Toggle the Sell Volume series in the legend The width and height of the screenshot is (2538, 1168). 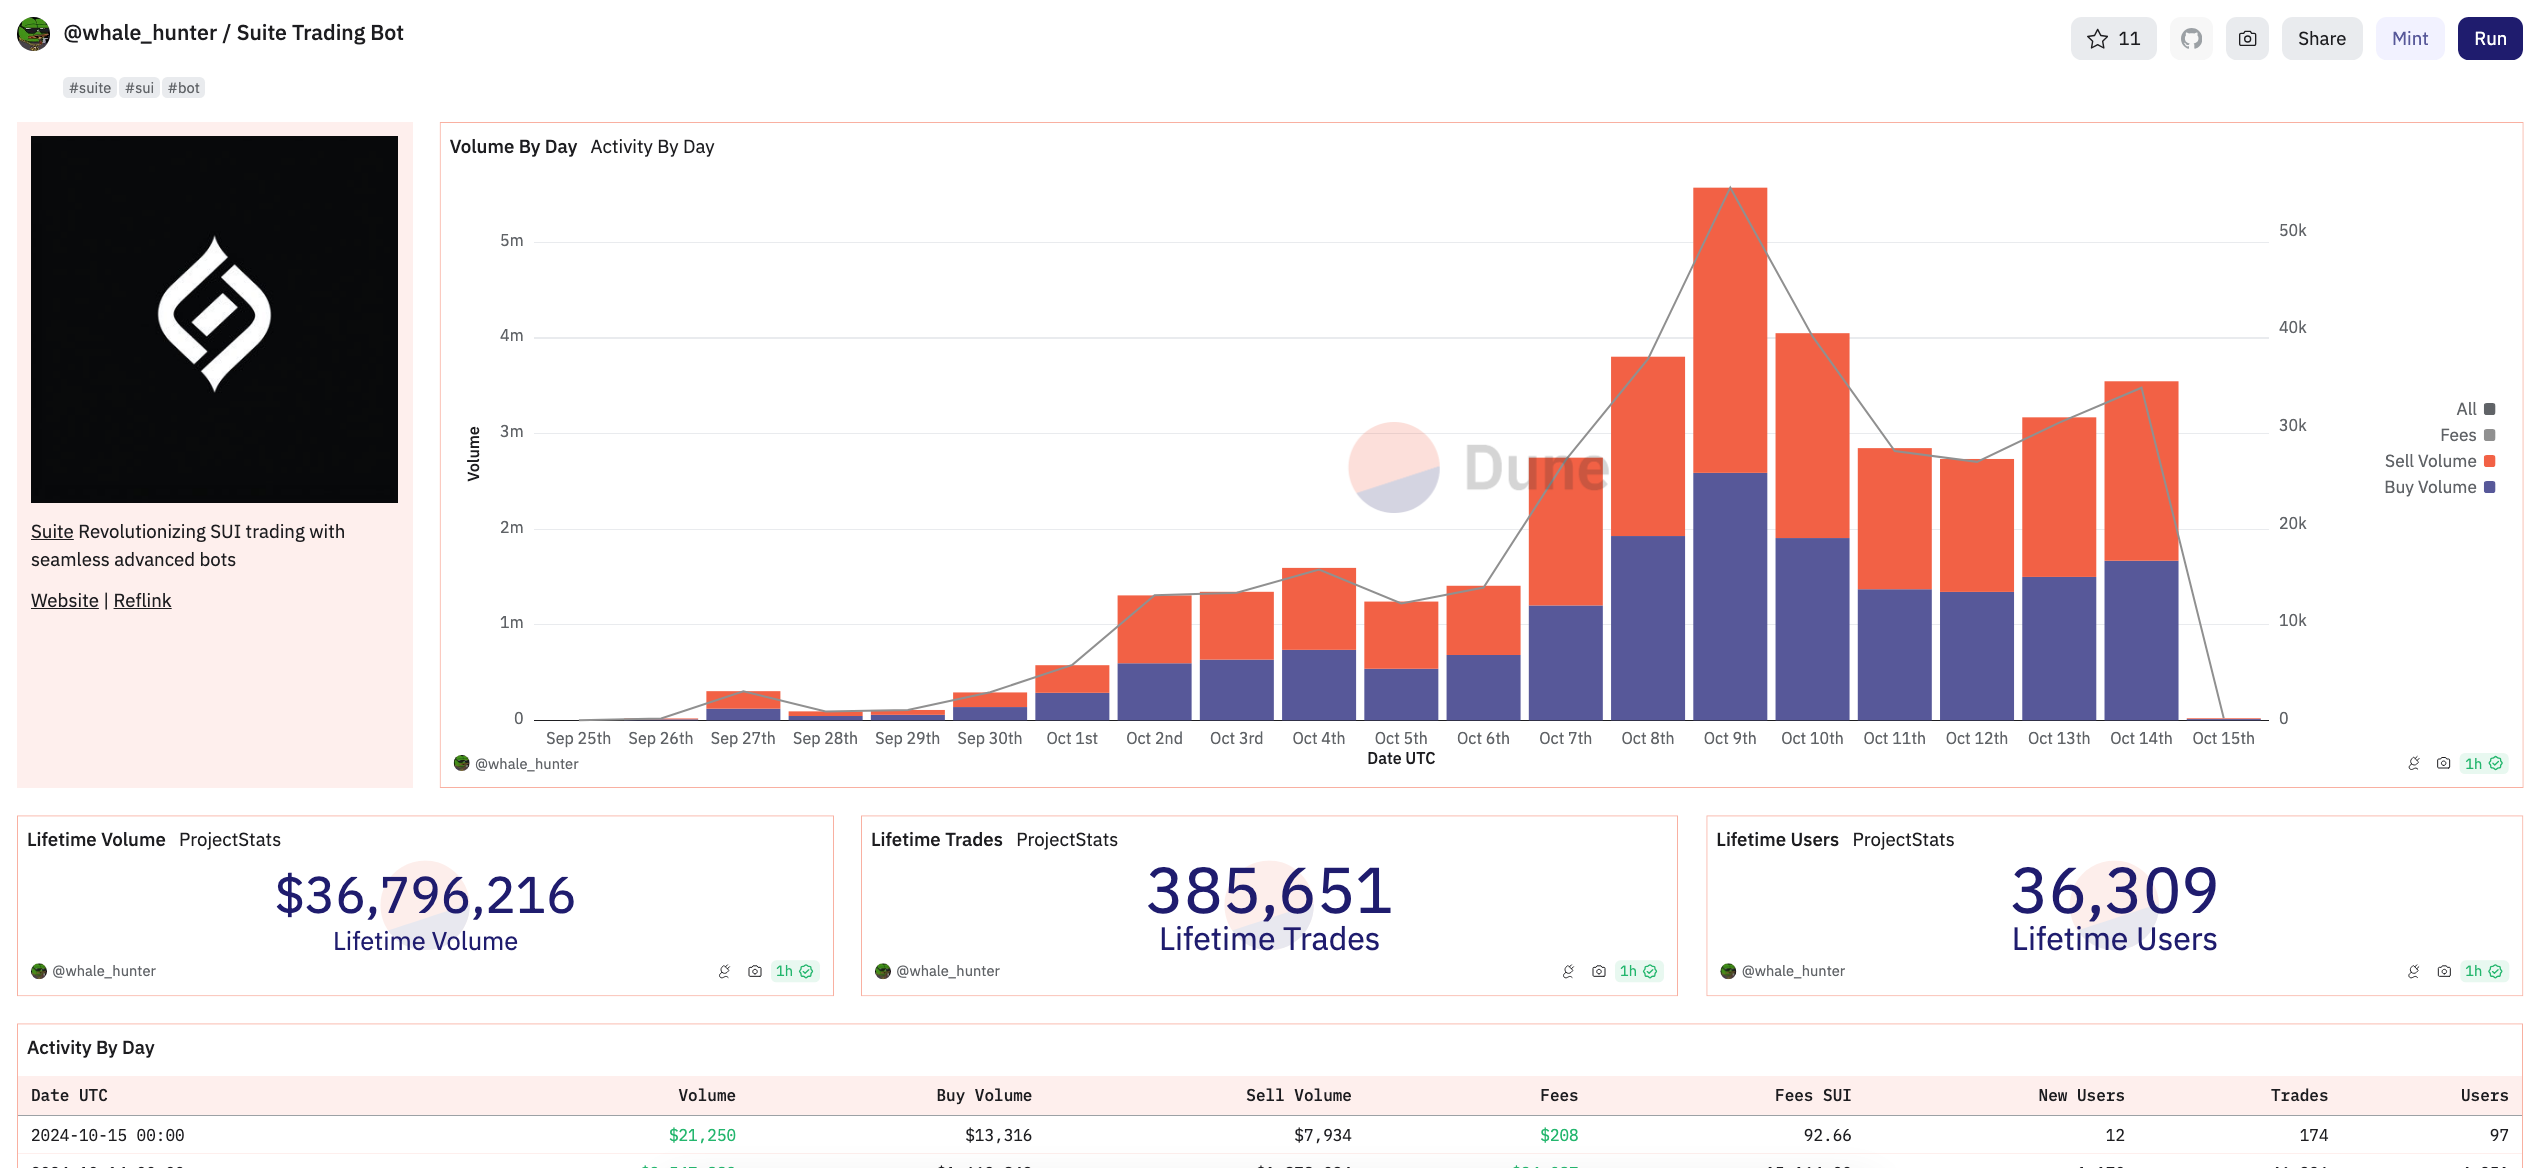[2439, 461]
